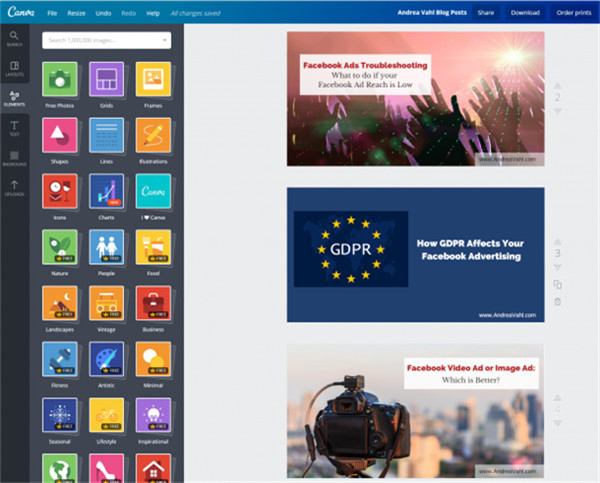Open the I love Canva category
This screenshot has width=600, height=483.
(x=153, y=191)
